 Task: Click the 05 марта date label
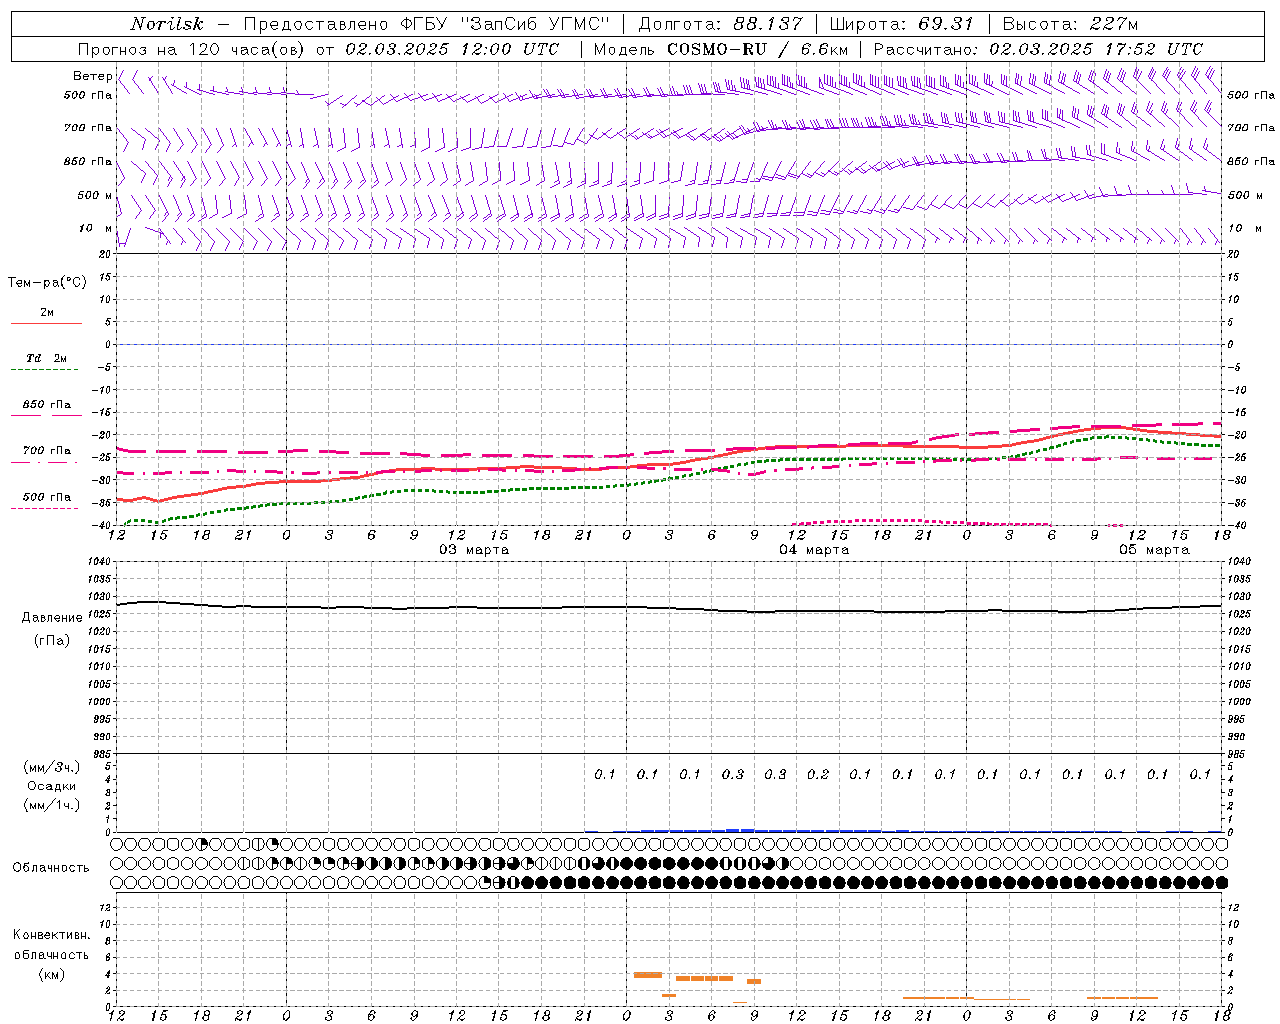1154,550
